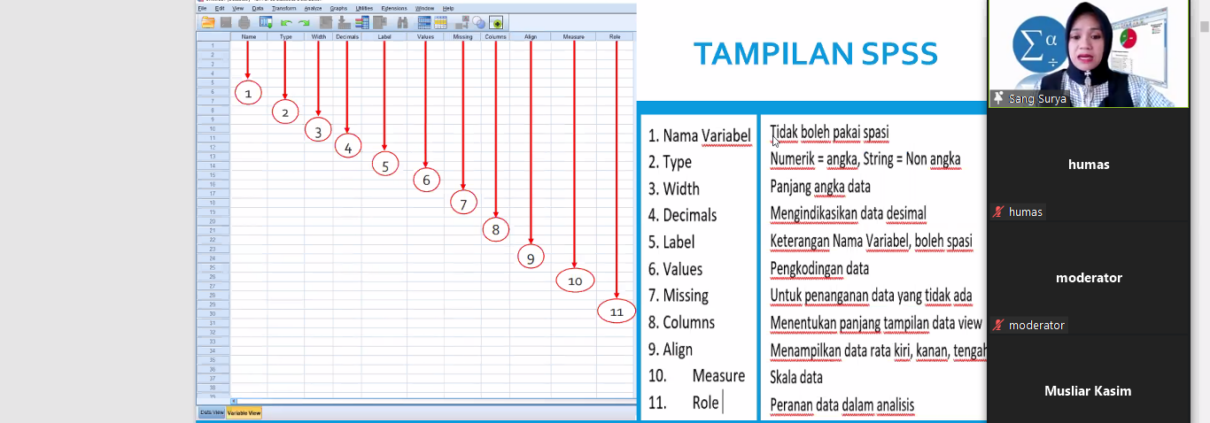
Task: Open the Analyze menu
Action: pyautogui.click(x=313, y=8)
